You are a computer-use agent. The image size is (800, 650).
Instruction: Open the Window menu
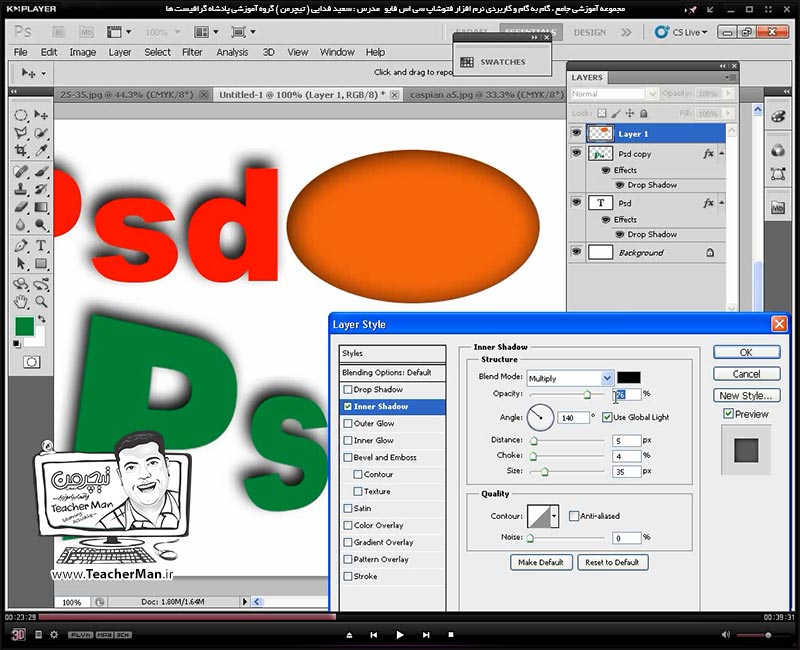337,52
